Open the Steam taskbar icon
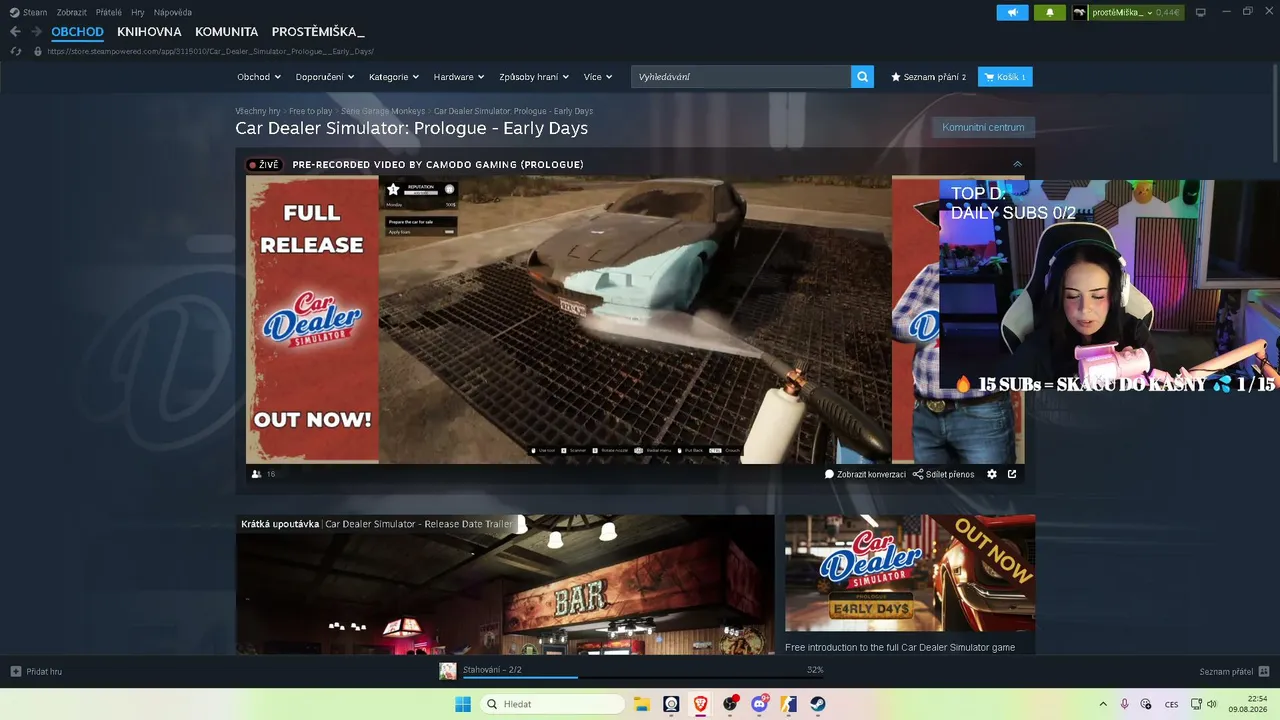 (x=817, y=704)
